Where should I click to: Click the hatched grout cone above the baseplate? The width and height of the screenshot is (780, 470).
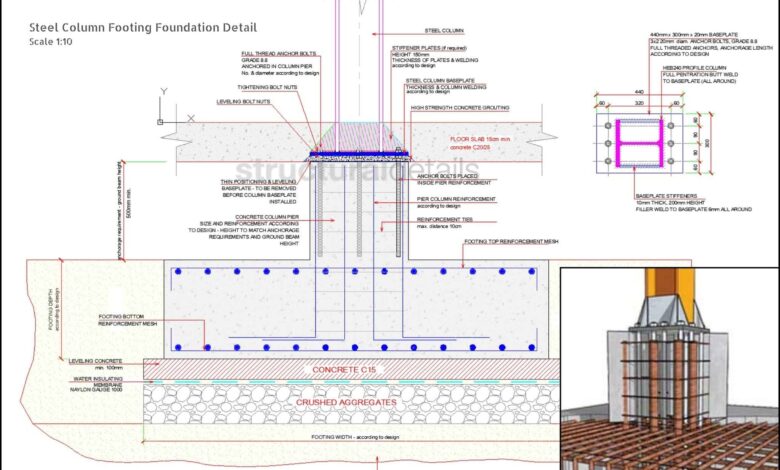tap(359, 137)
